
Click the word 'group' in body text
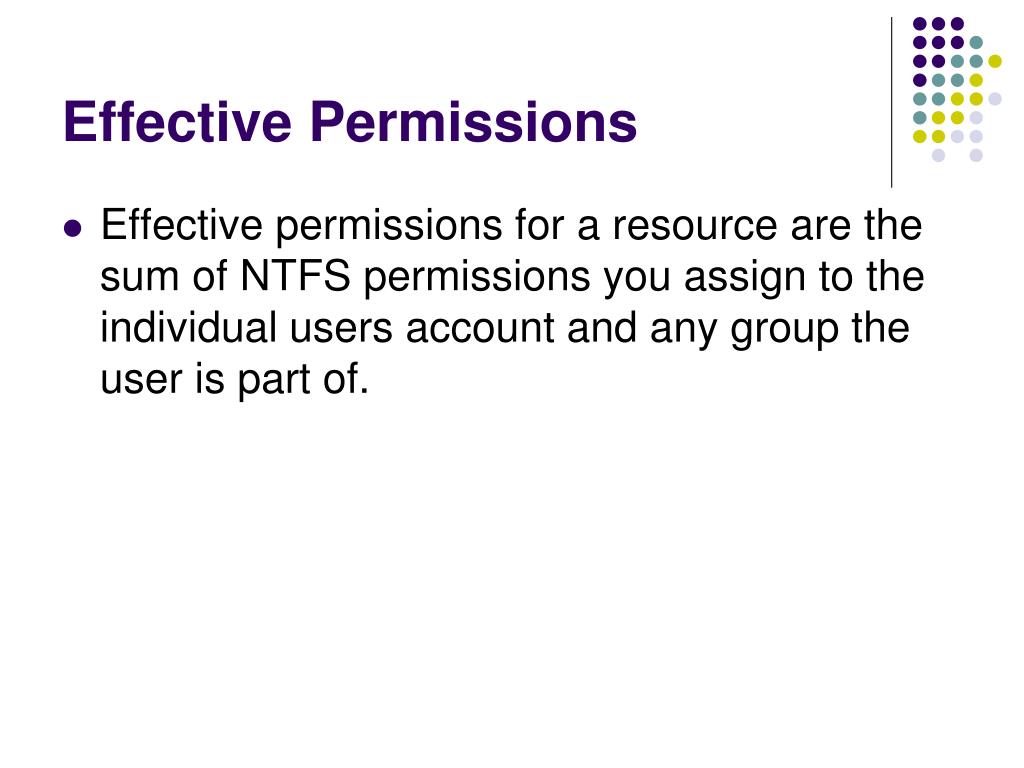(x=785, y=330)
